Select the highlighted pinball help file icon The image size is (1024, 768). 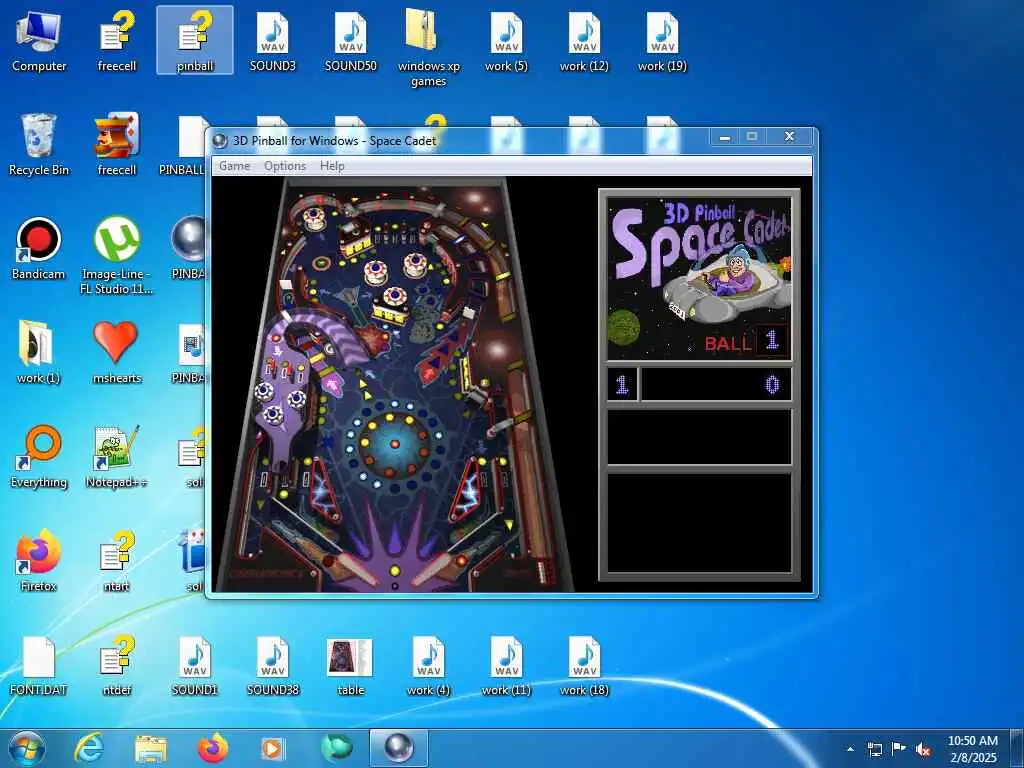195,40
